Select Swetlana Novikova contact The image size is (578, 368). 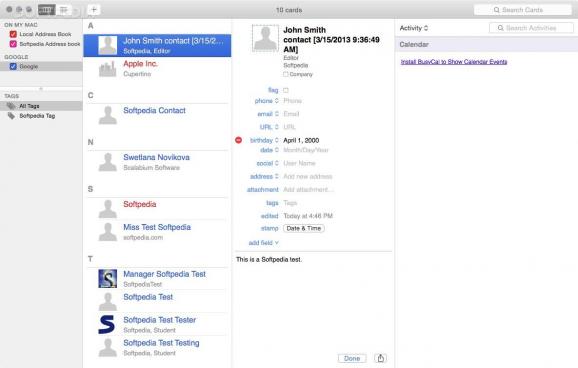(157, 162)
